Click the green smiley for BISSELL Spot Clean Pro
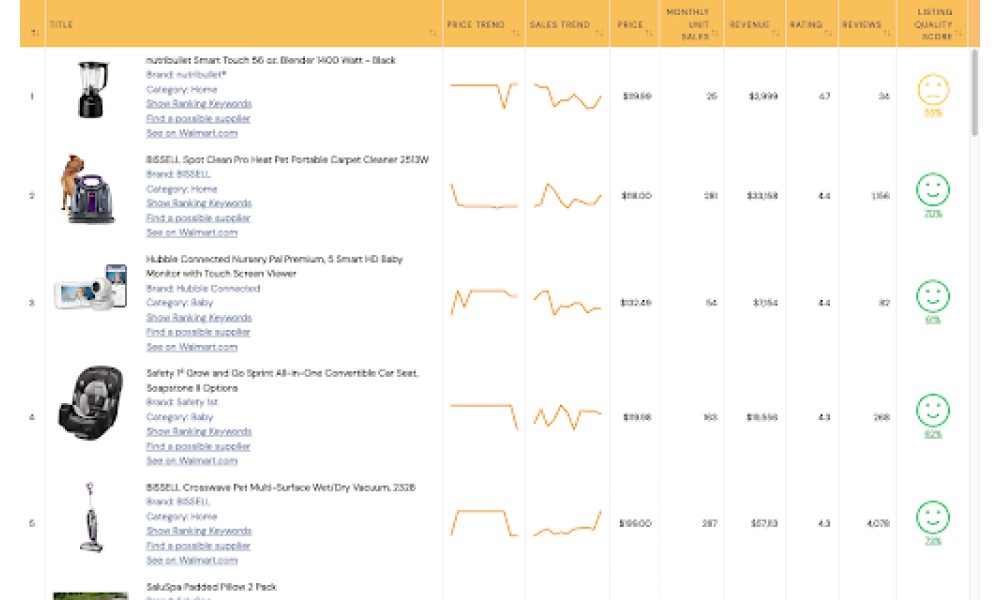1000x600 pixels. (933, 189)
